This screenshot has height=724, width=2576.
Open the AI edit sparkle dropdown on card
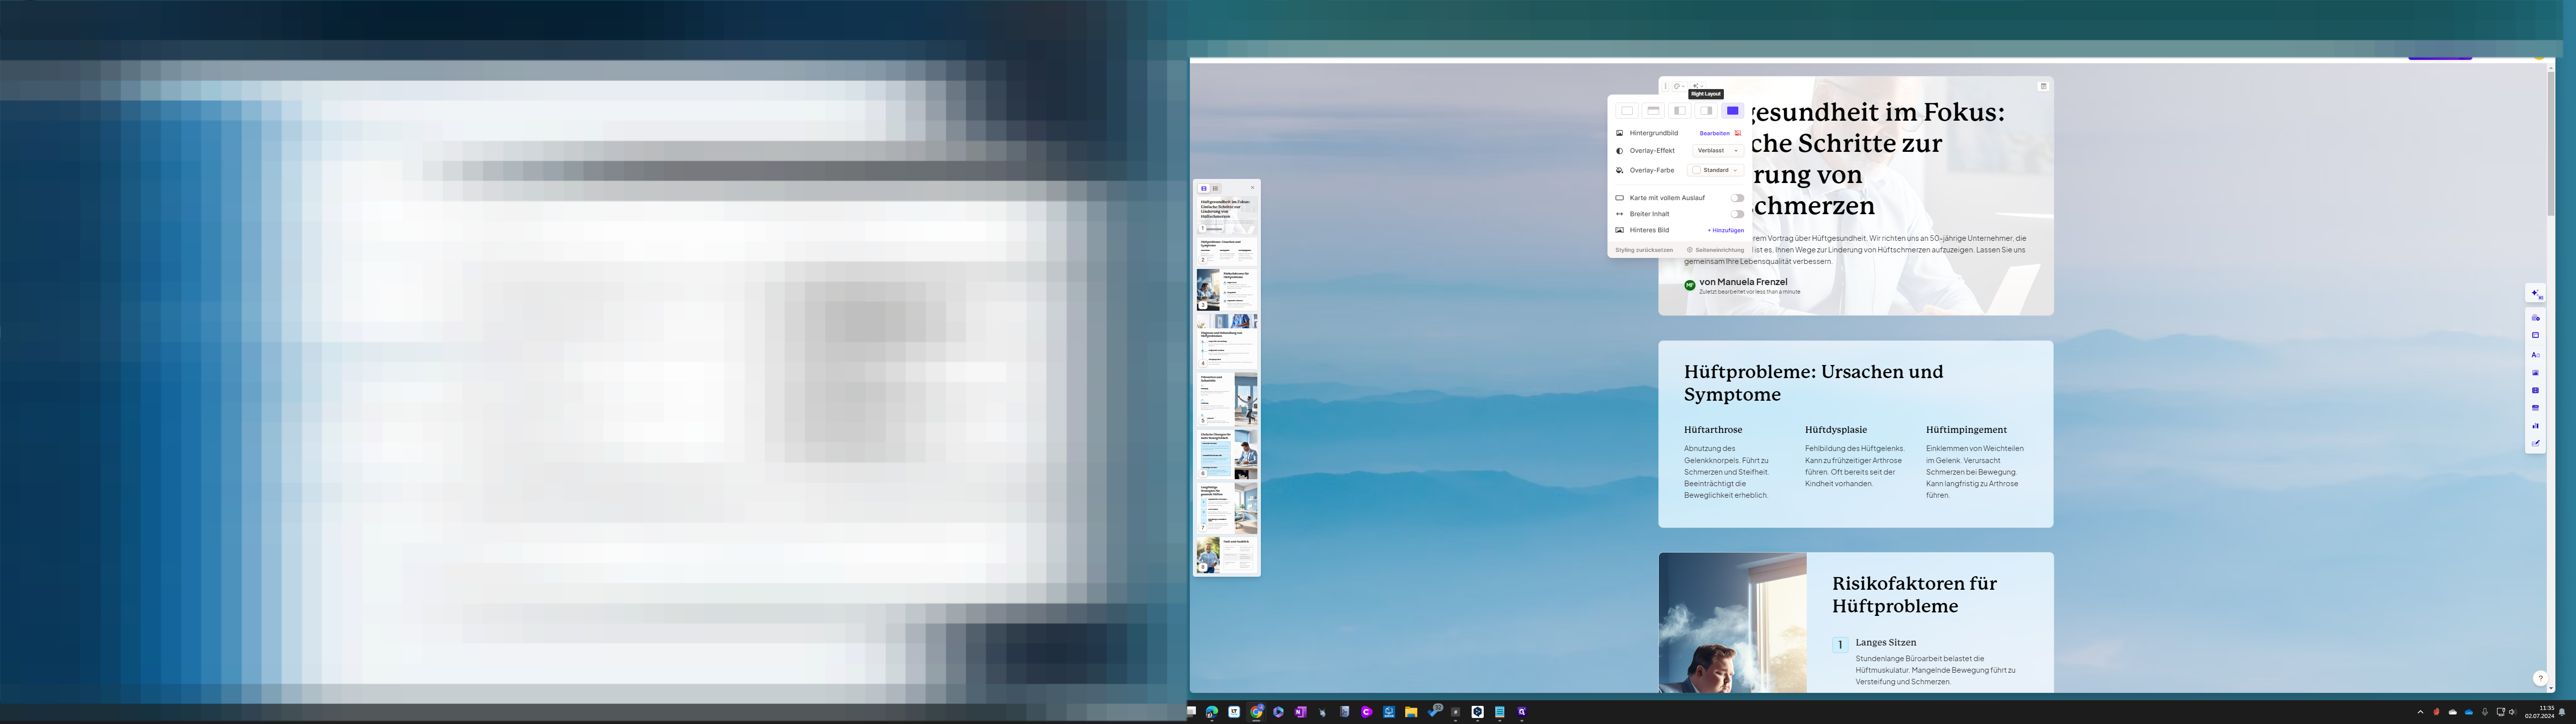tap(1698, 86)
